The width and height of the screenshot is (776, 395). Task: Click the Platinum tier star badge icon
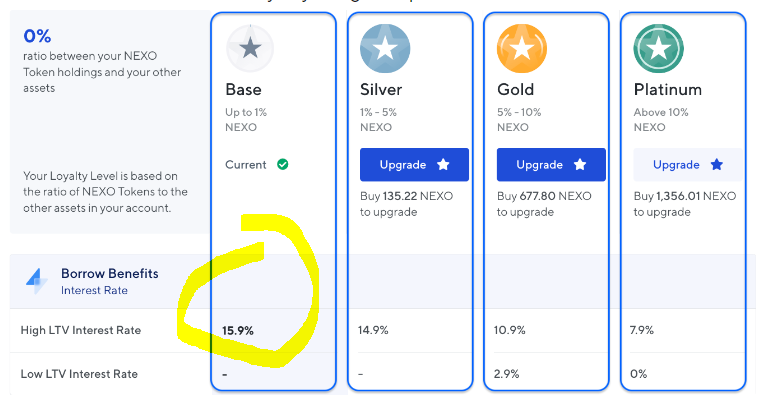(x=659, y=49)
